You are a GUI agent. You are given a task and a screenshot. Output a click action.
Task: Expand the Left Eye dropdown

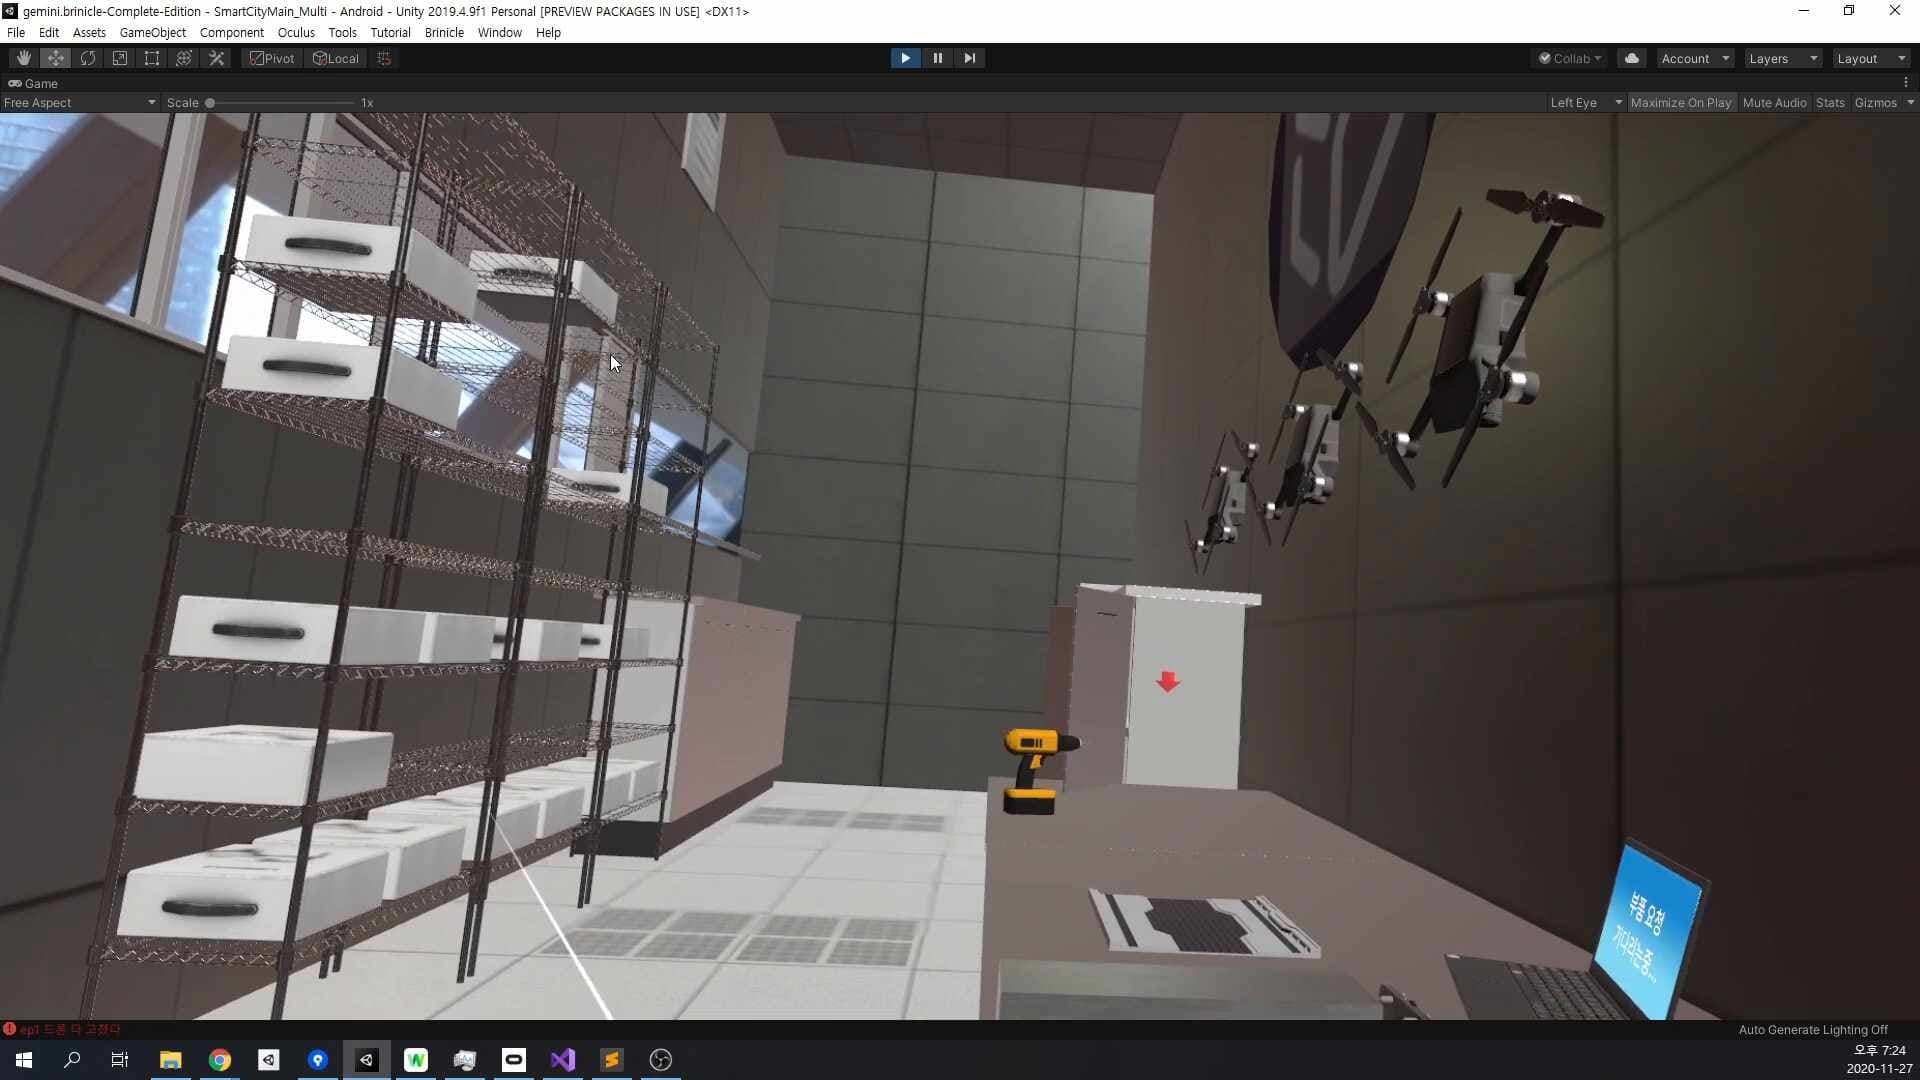coord(1585,103)
